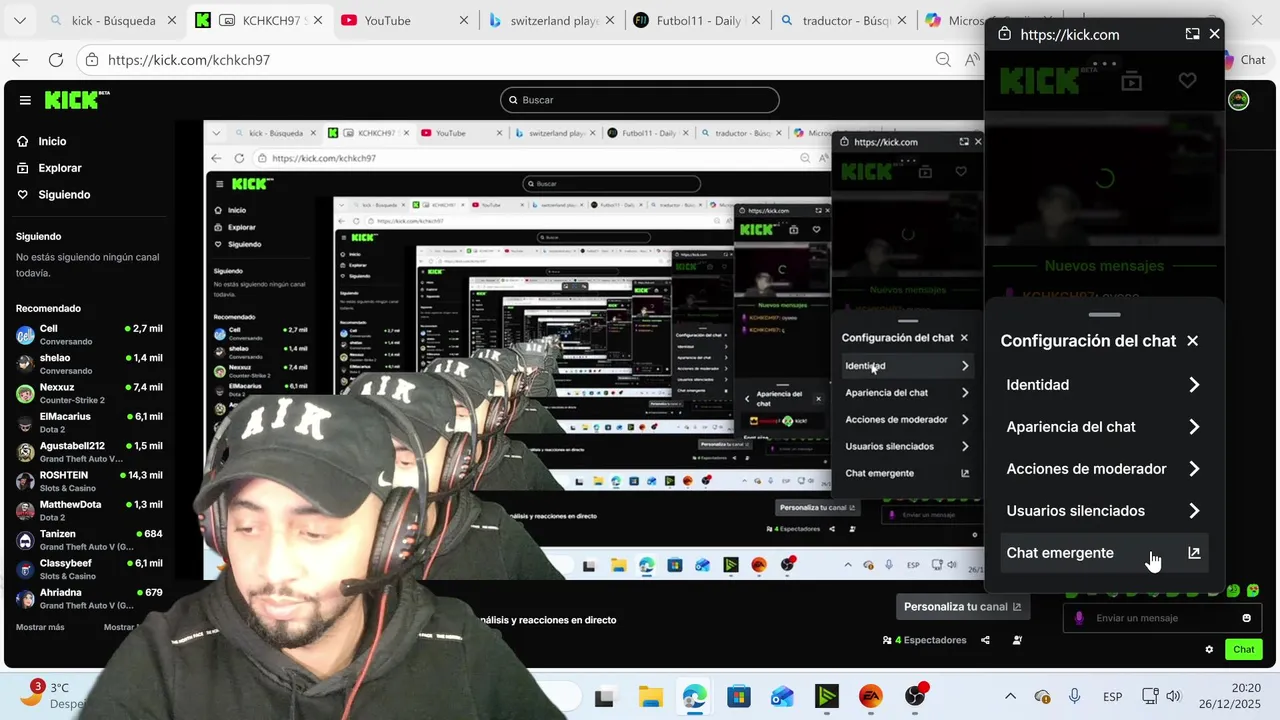Click the Buscar search box
Viewport: 1280px width, 720px height.
640,100
